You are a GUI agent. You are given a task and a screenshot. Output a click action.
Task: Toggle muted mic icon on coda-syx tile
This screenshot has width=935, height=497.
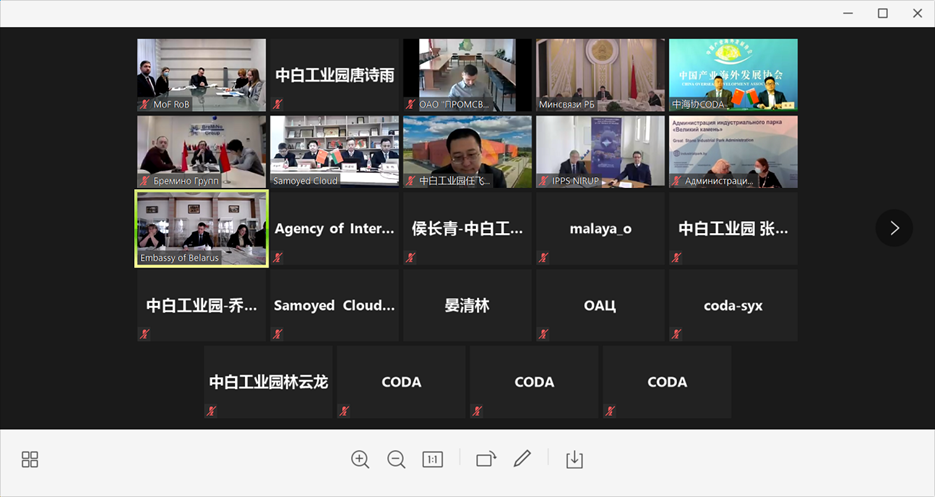tap(677, 334)
